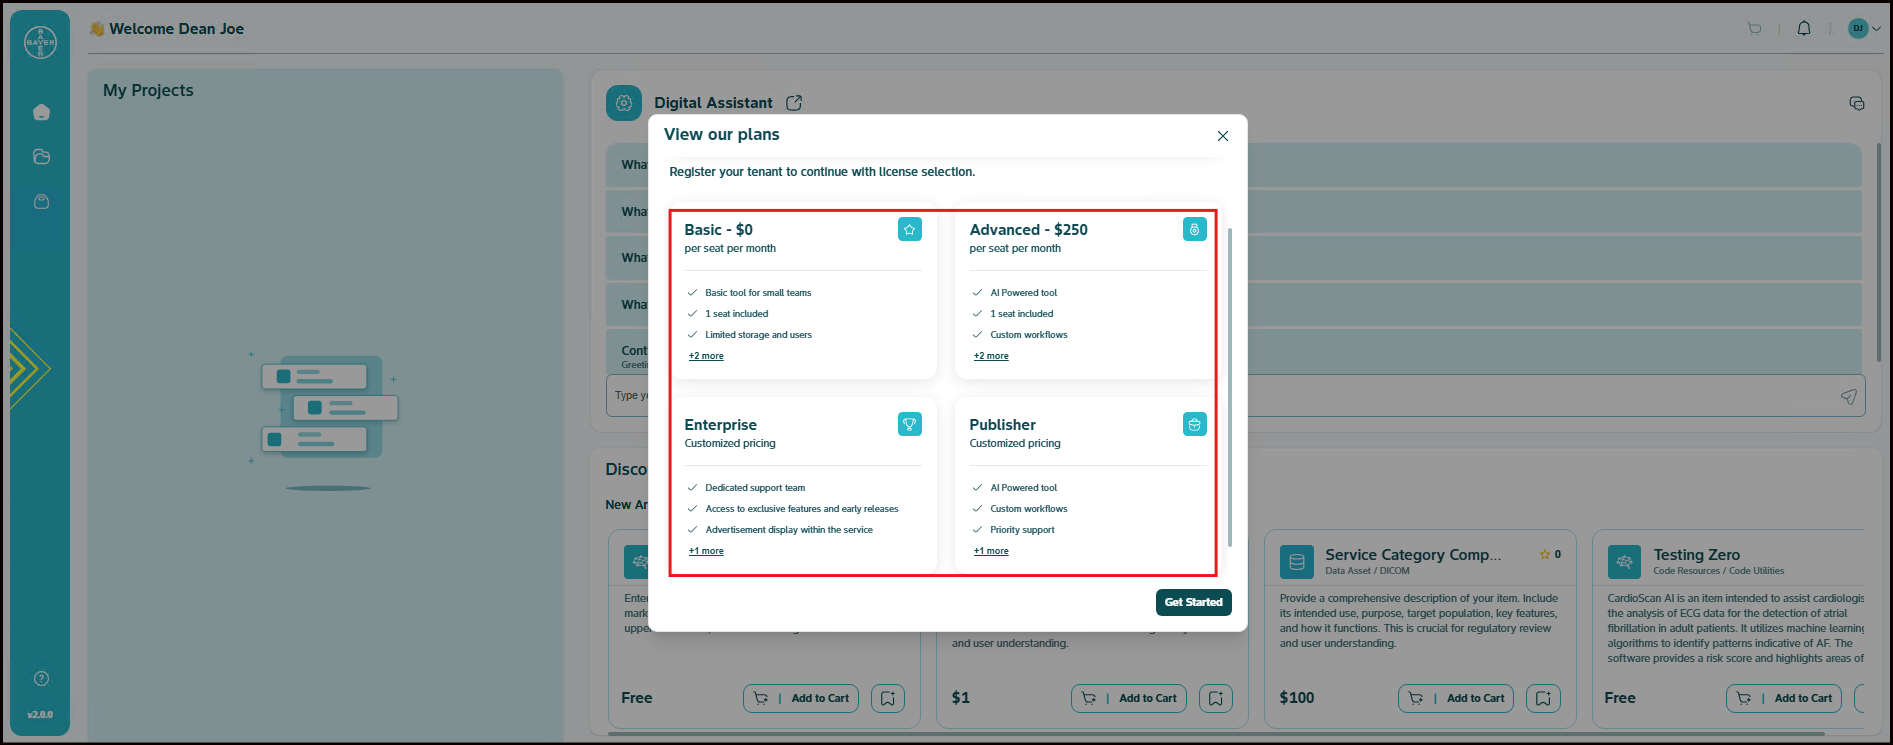Show notifications via bell icon
Viewport: 1893px width, 745px height.
(1804, 29)
